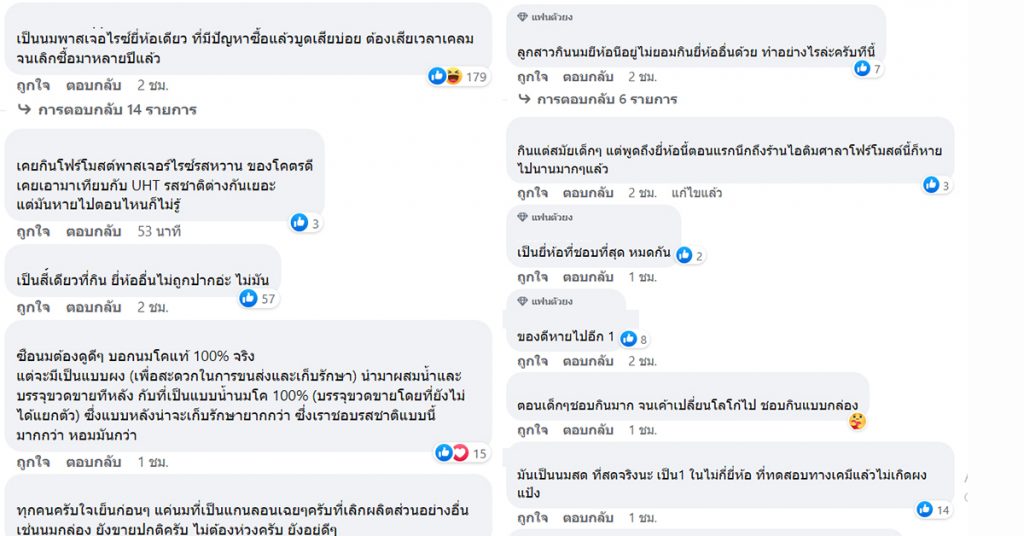
Task: View the like reaction count showing 57
Action: [x=258, y=298]
